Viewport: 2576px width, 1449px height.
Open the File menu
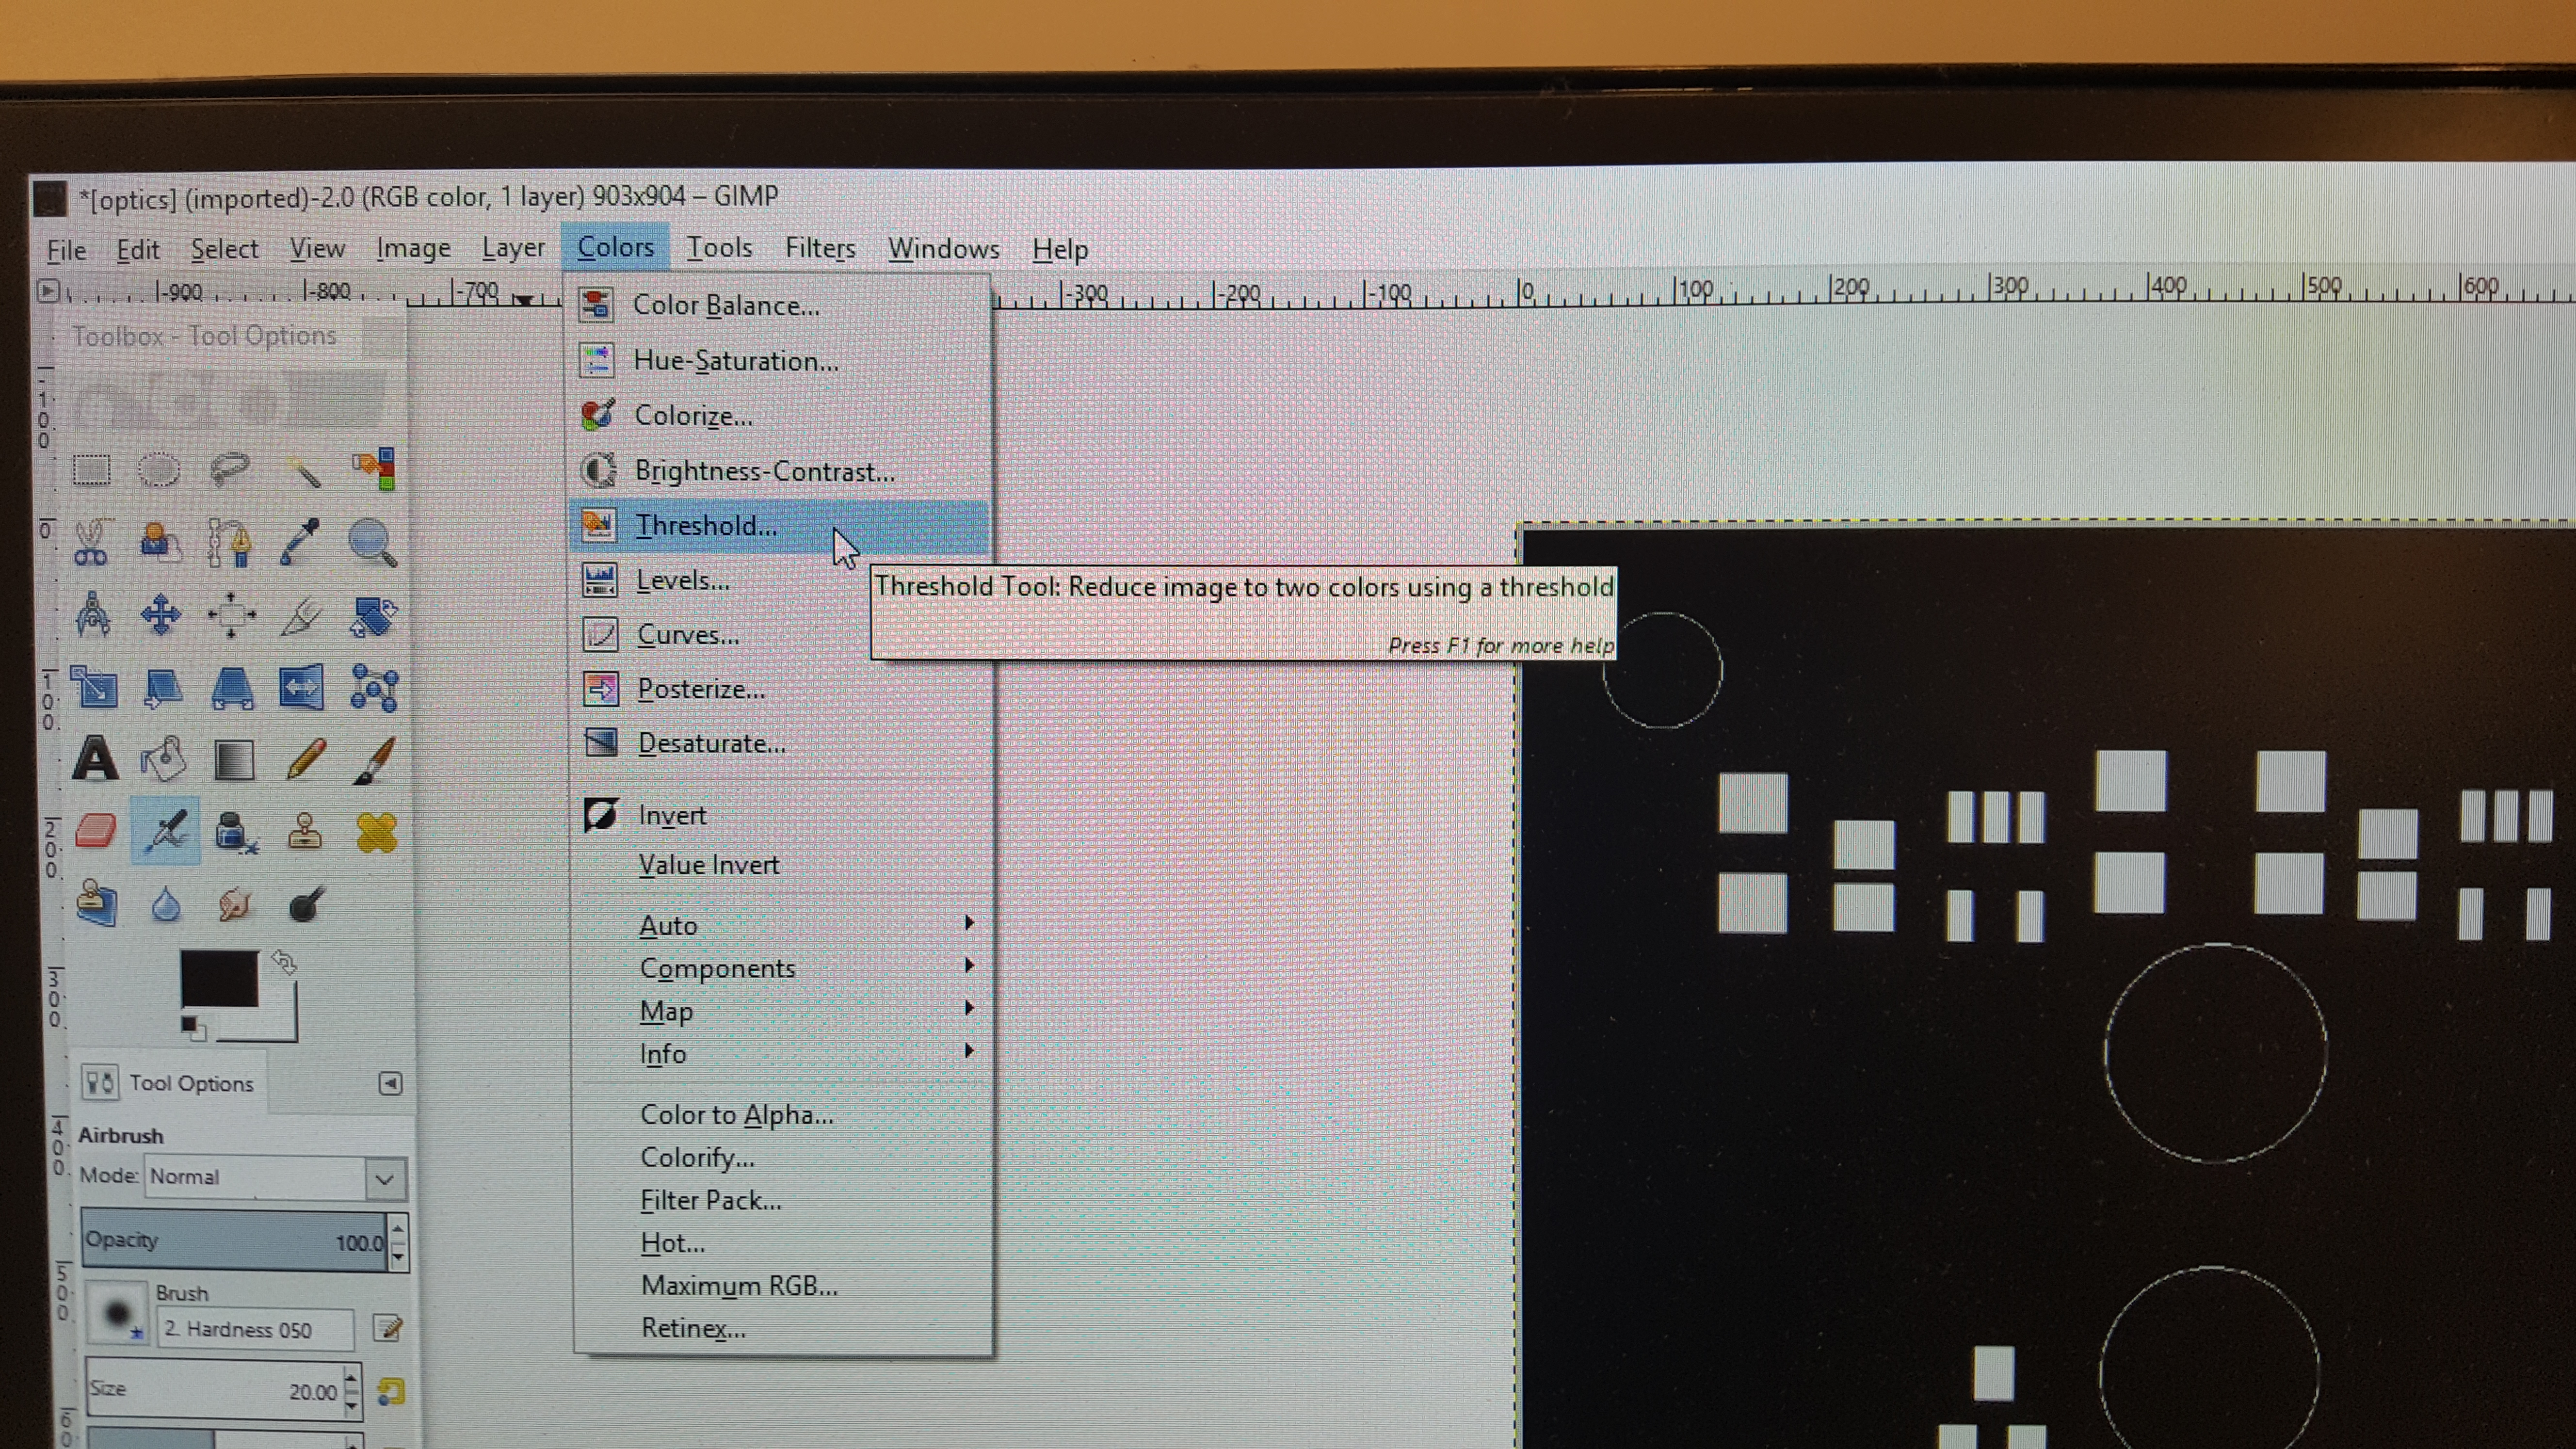tap(66, 250)
